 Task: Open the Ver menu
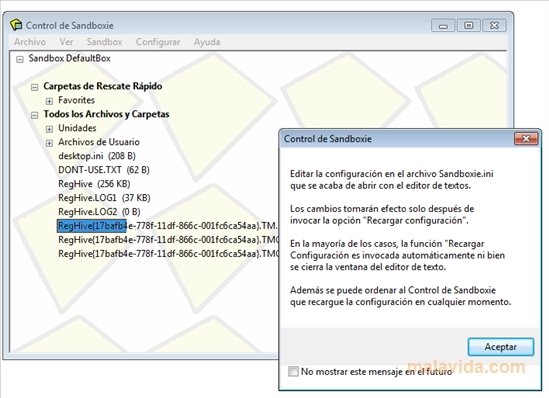[66, 42]
